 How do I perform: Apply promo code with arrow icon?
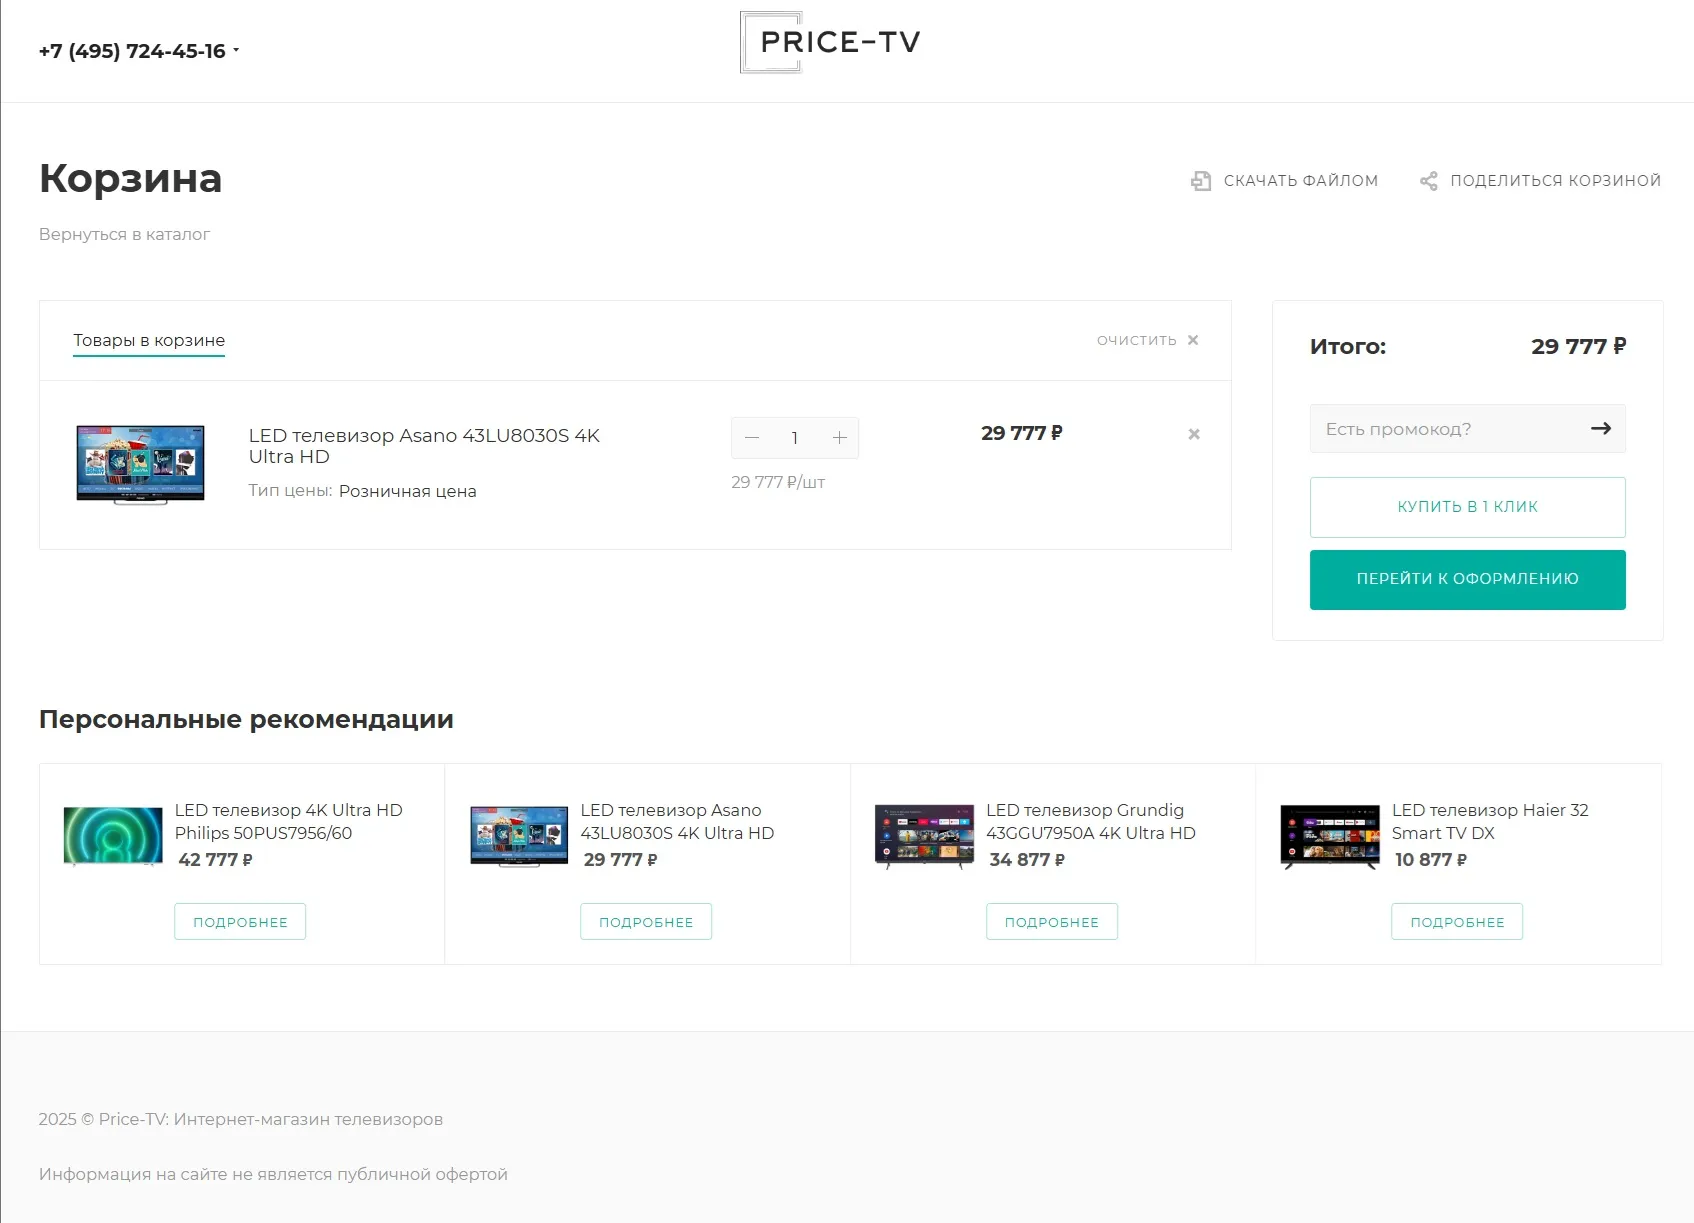[x=1600, y=429]
